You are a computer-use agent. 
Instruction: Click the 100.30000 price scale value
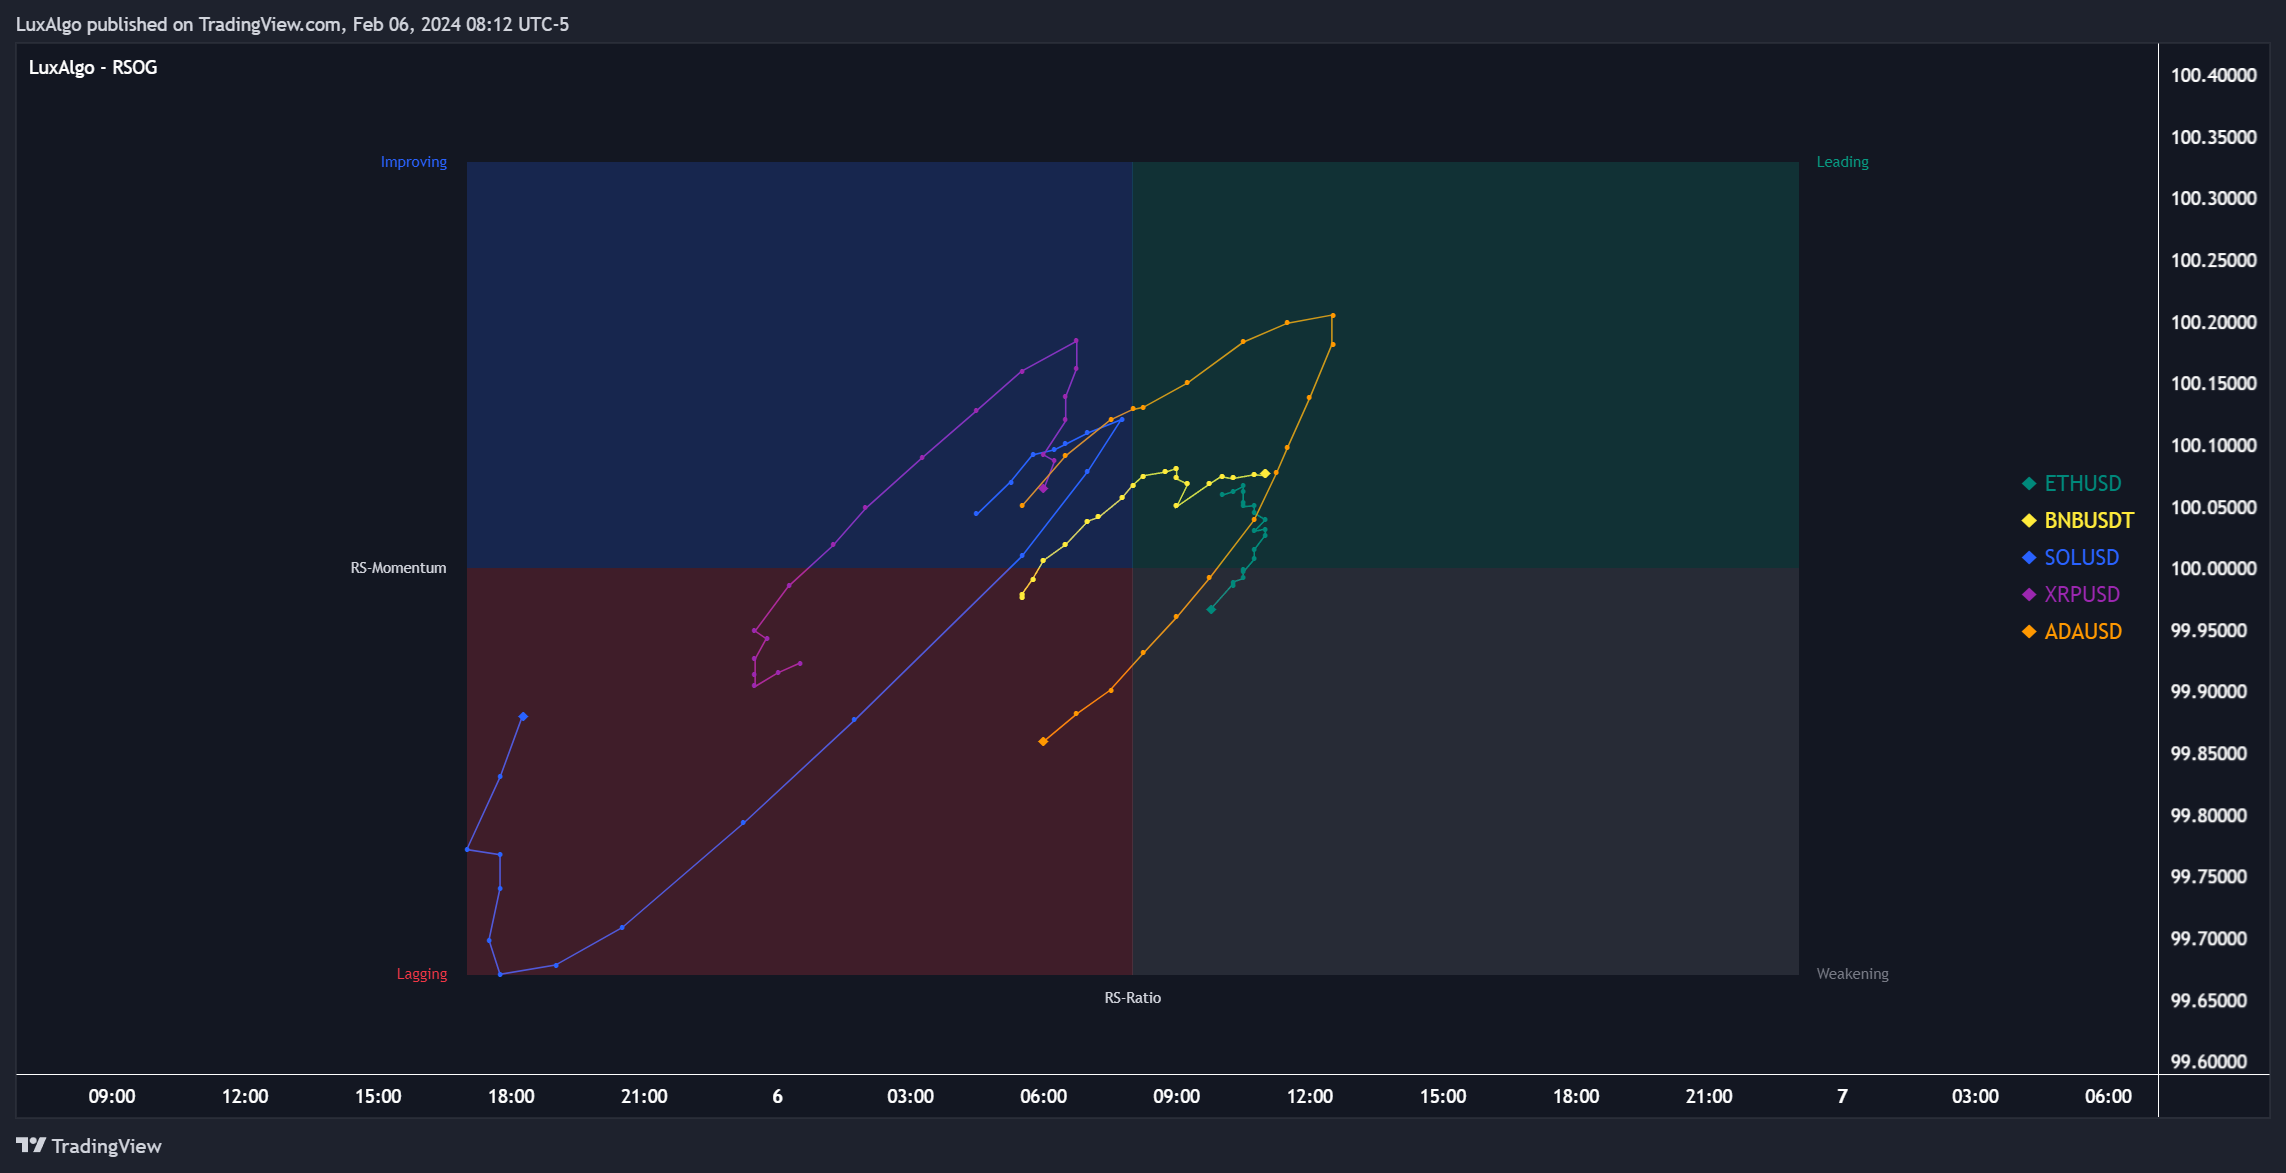[2214, 198]
